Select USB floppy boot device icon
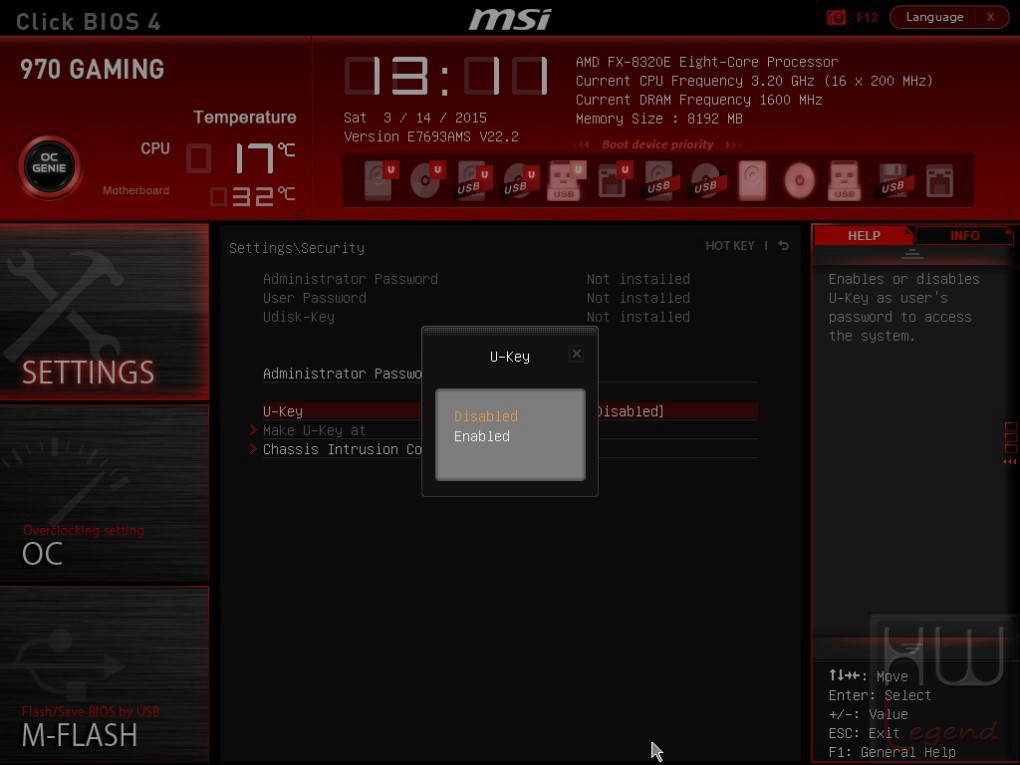The width and height of the screenshot is (1020, 765). tap(893, 180)
